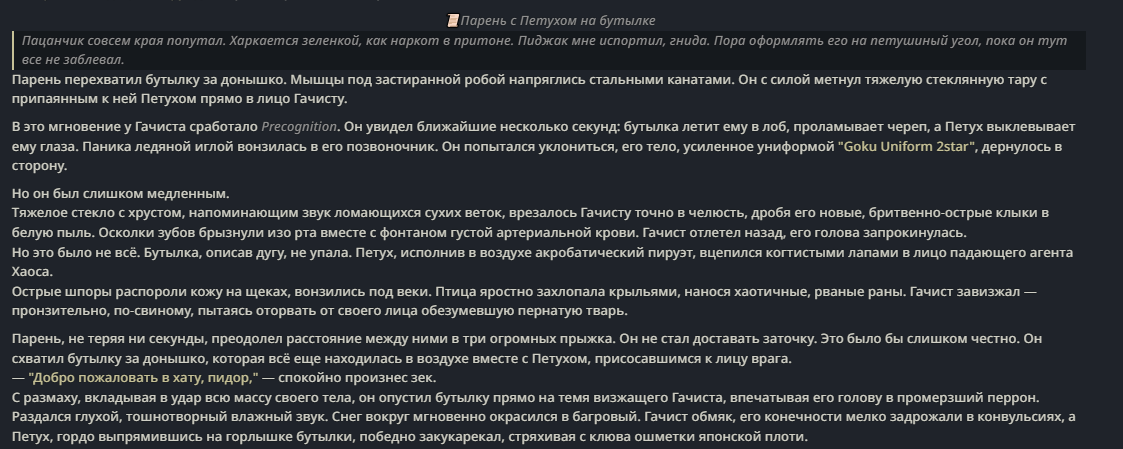Click the line starting 'Но это было не всё'
1123x449 pixels.
click(542, 262)
